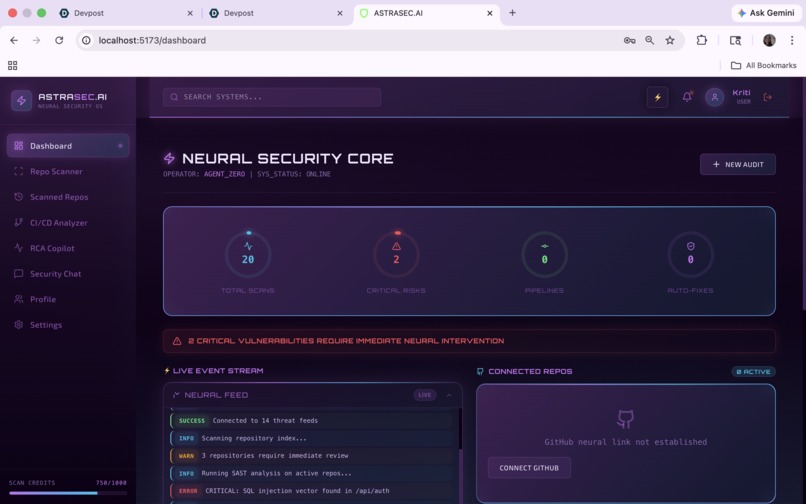This screenshot has width=806, height=504.
Task: Click the warning triangle in vulnerabilities banner
Action: pos(177,341)
